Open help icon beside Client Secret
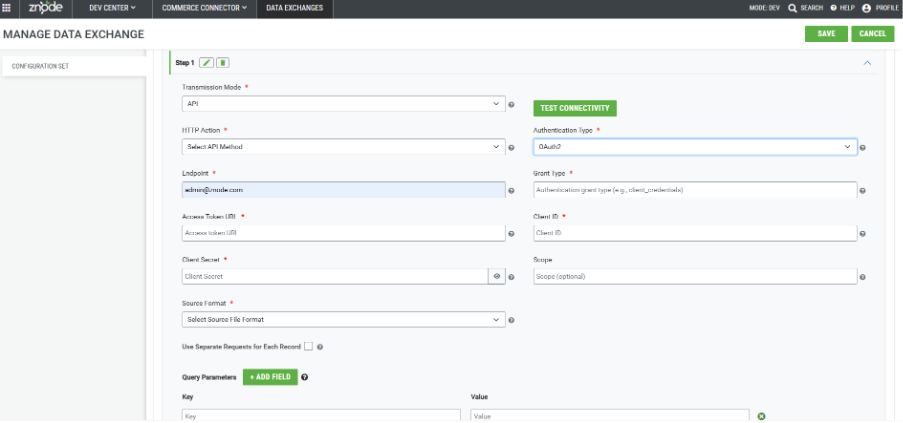Viewport: 903px width, 423px height. tap(511, 277)
